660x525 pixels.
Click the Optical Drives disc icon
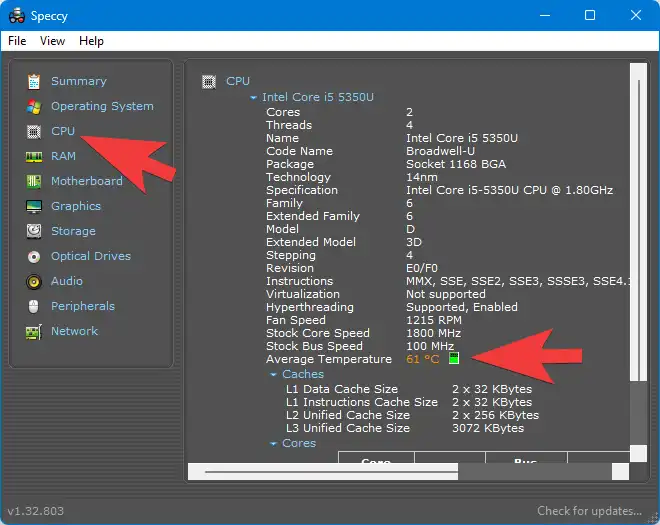(34, 256)
